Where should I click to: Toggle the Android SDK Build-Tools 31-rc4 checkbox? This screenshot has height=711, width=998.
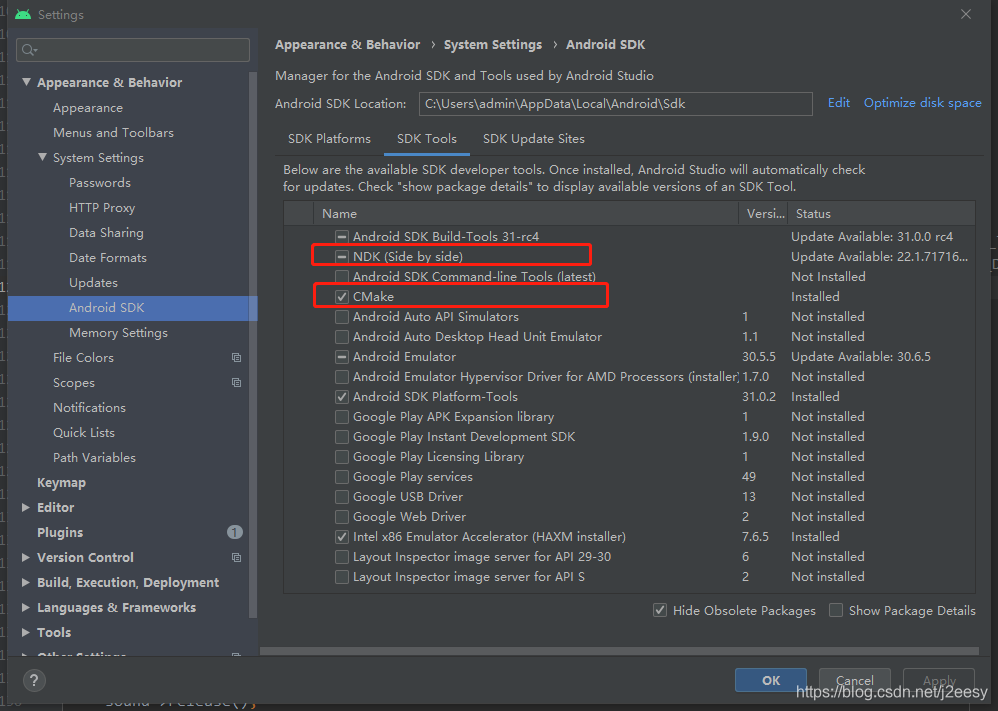pos(342,237)
